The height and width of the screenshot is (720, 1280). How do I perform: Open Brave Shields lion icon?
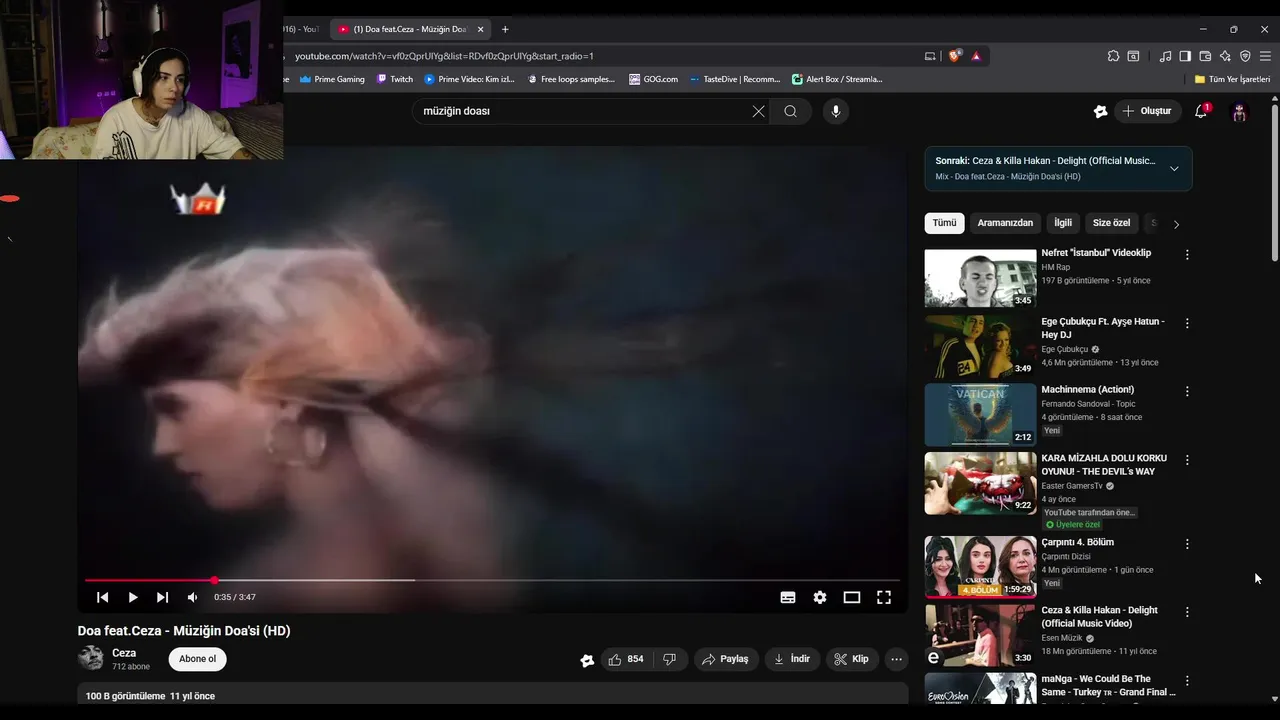point(954,56)
